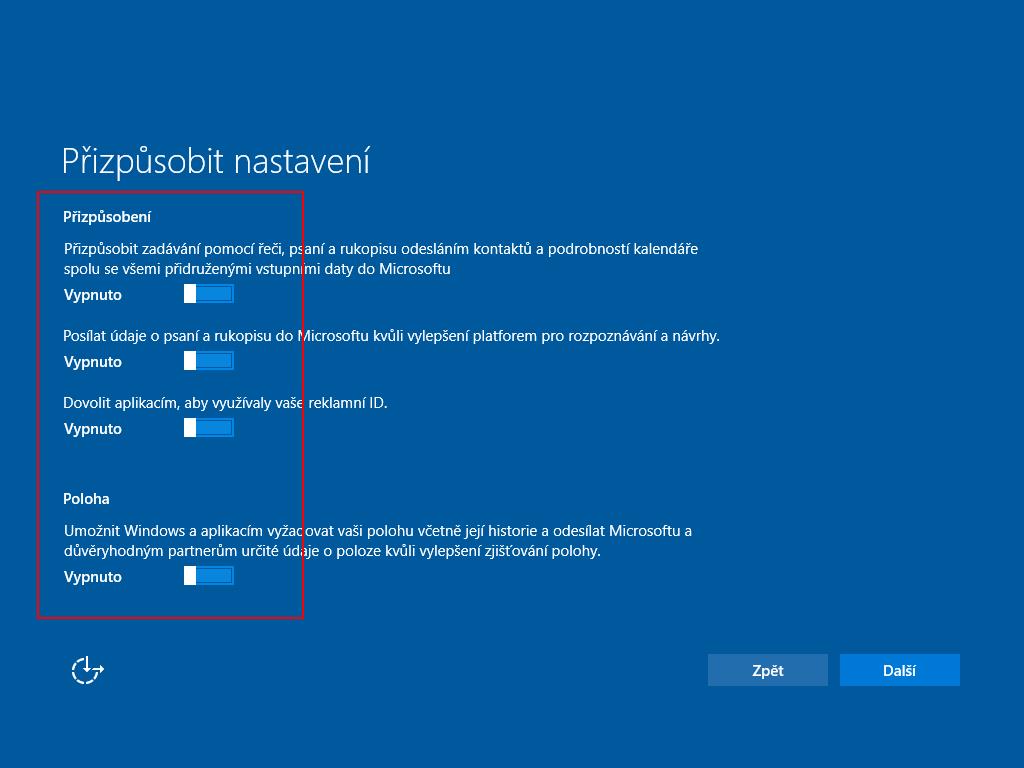Open the Ease of Access icon
This screenshot has width=1024, height=768.
[88, 670]
